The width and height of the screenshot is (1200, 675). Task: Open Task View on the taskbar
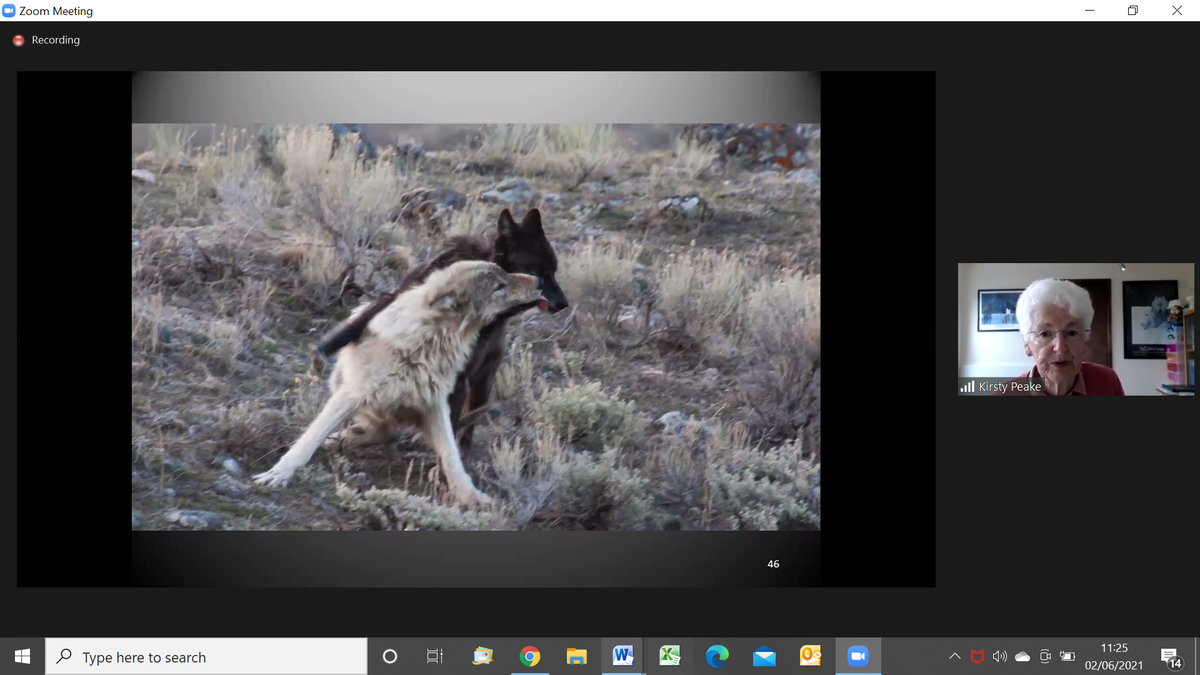[435, 656]
